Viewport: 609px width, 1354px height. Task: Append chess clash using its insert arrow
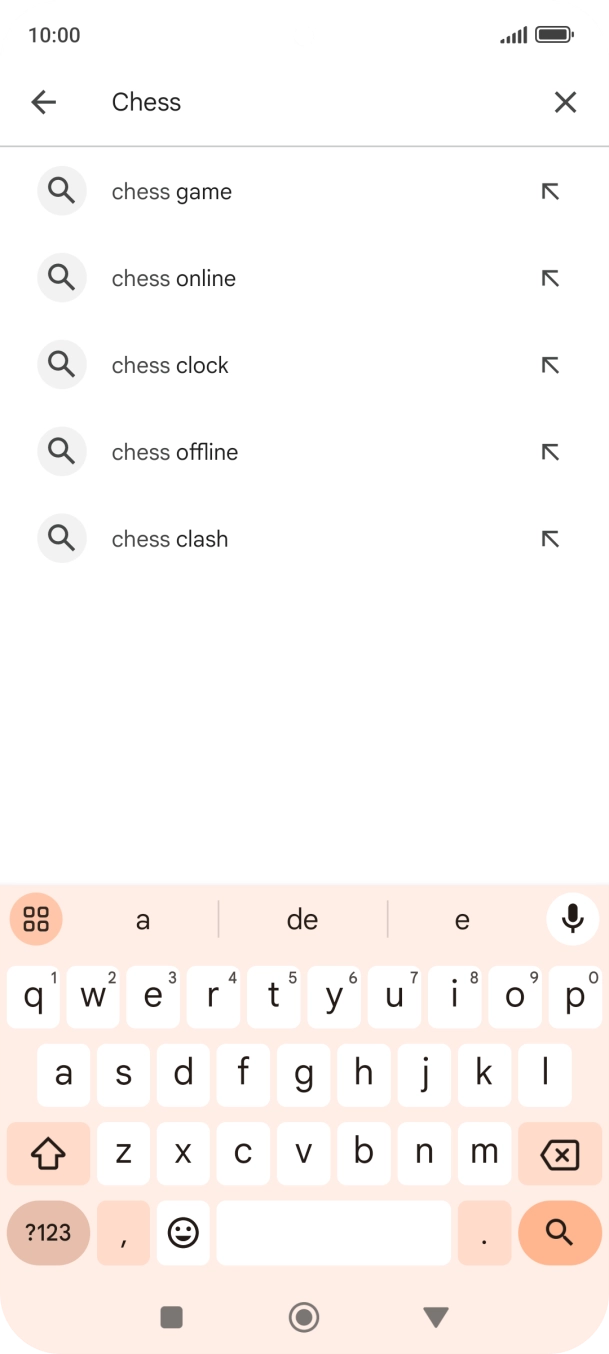550,538
